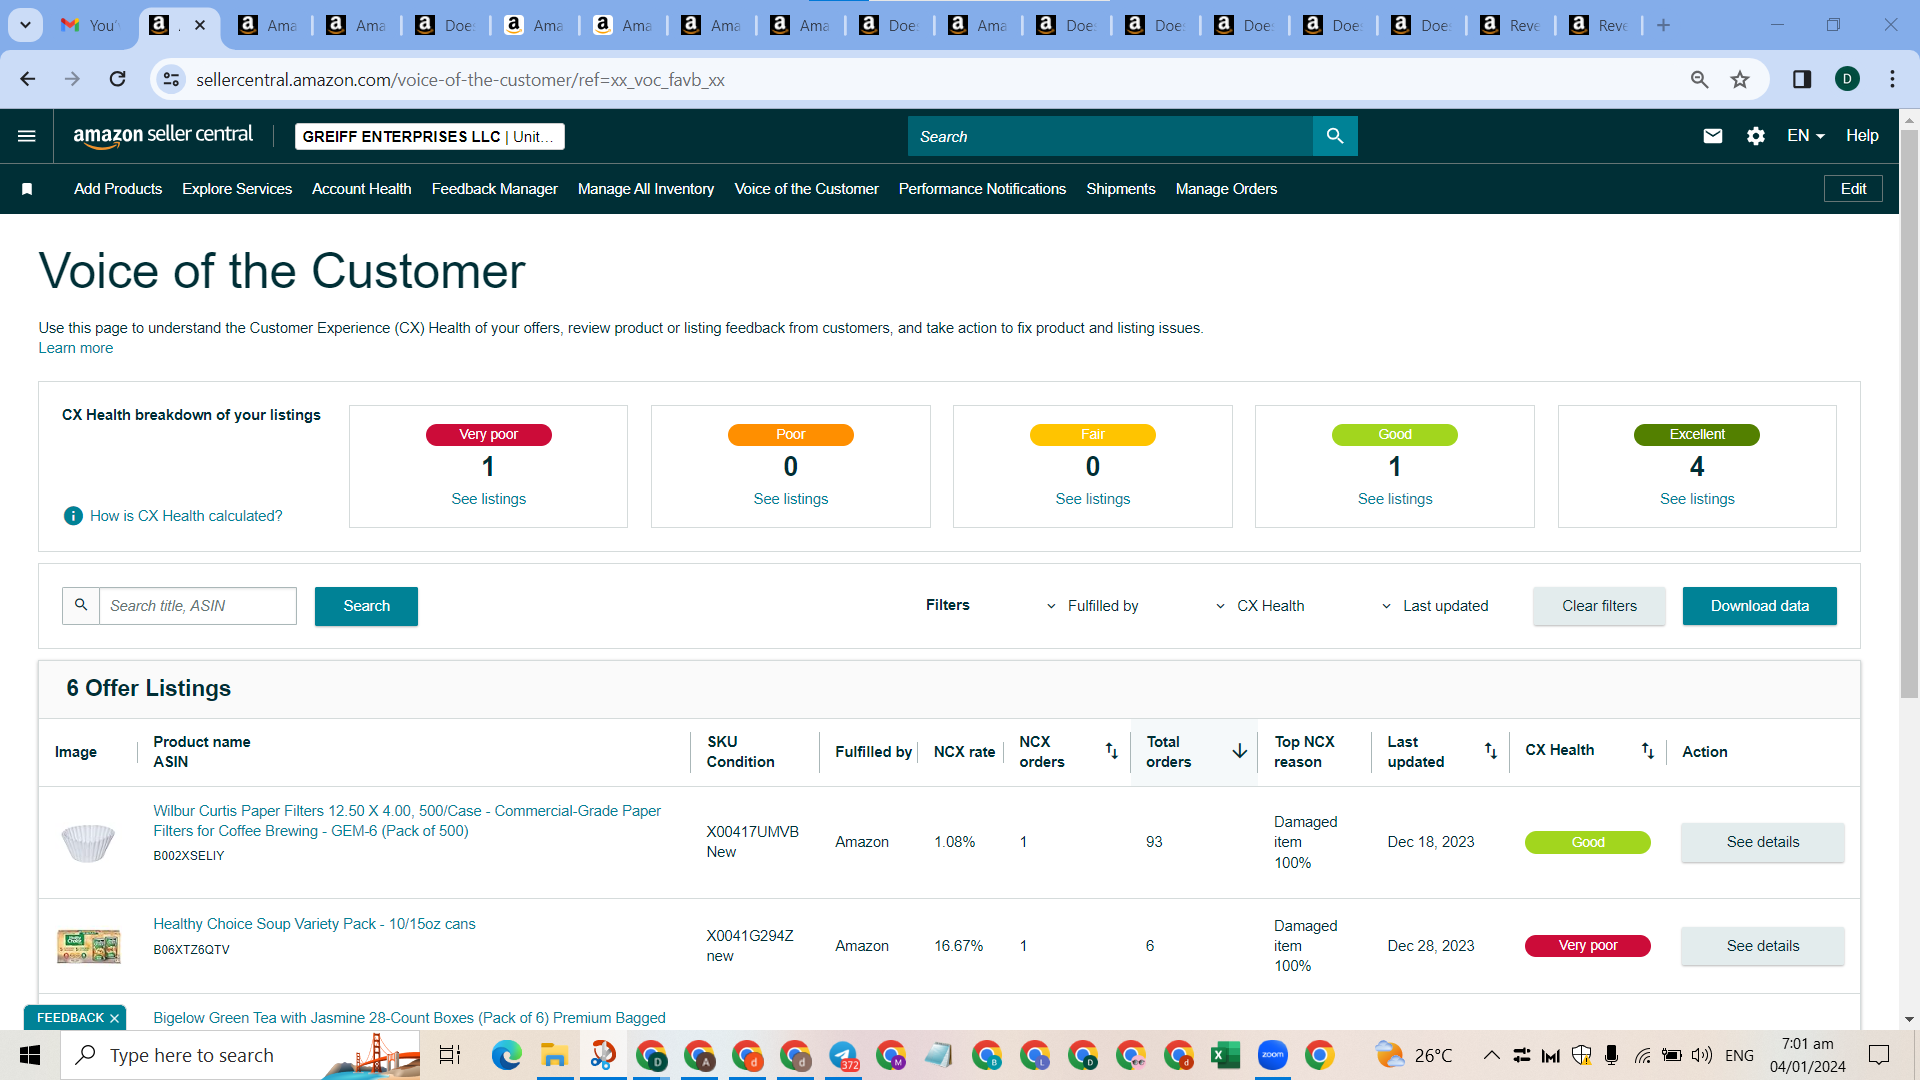Click the Seller Central header search field
This screenshot has height=1080, width=1920.
coord(1110,136)
